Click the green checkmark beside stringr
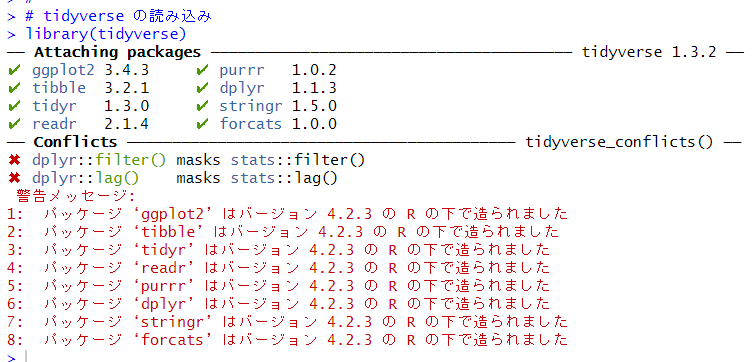 click(203, 106)
